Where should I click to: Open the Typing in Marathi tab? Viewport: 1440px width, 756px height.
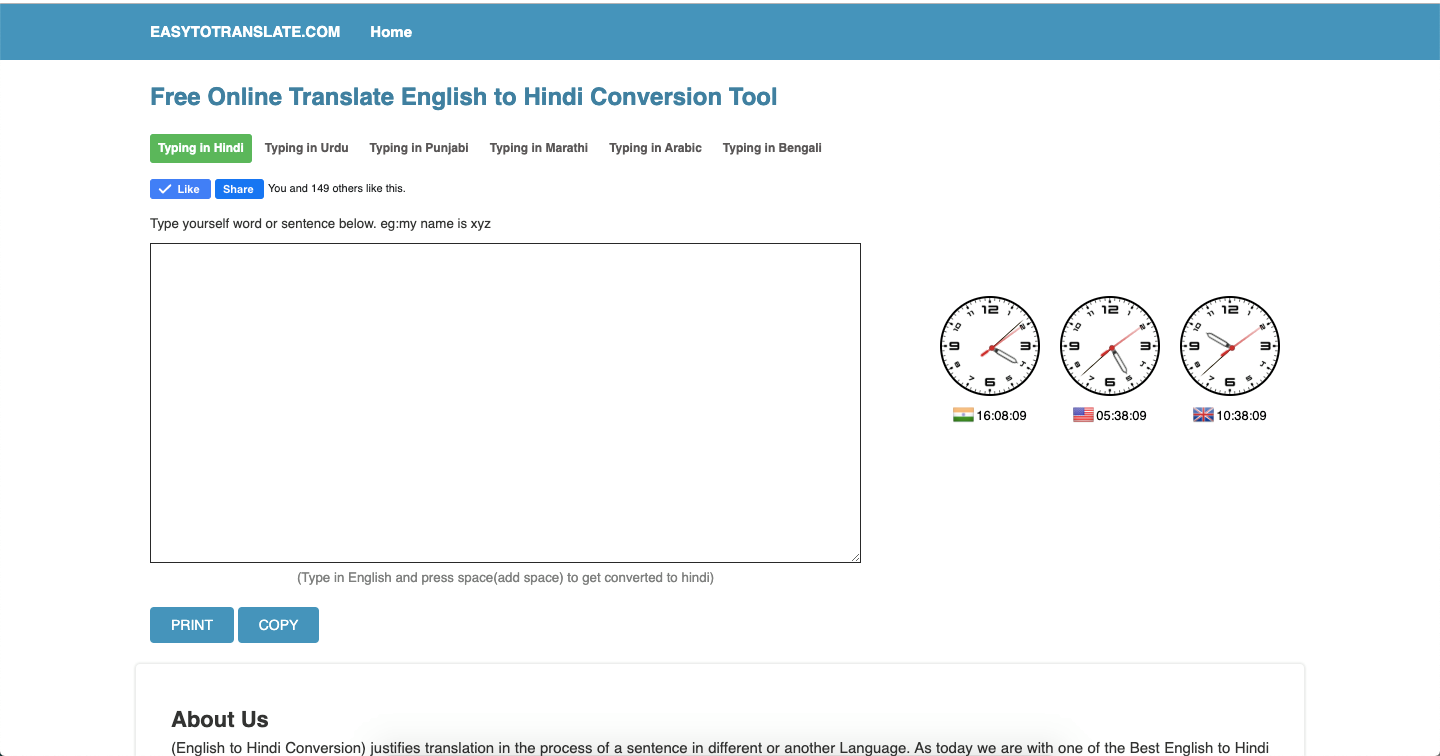(x=539, y=148)
